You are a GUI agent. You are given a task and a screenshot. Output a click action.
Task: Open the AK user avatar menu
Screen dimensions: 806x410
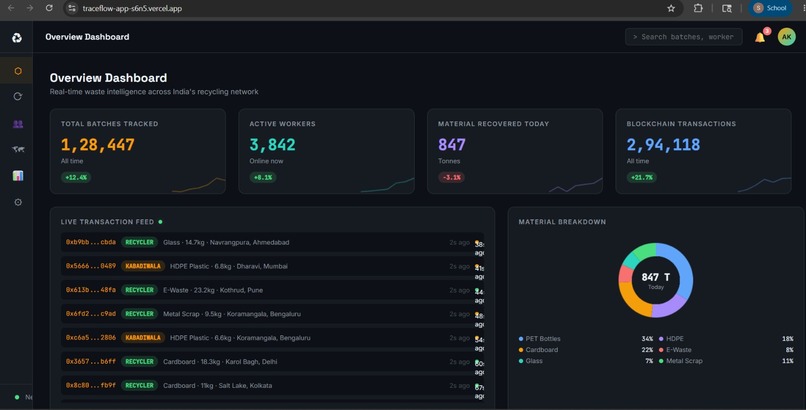coord(786,37)
